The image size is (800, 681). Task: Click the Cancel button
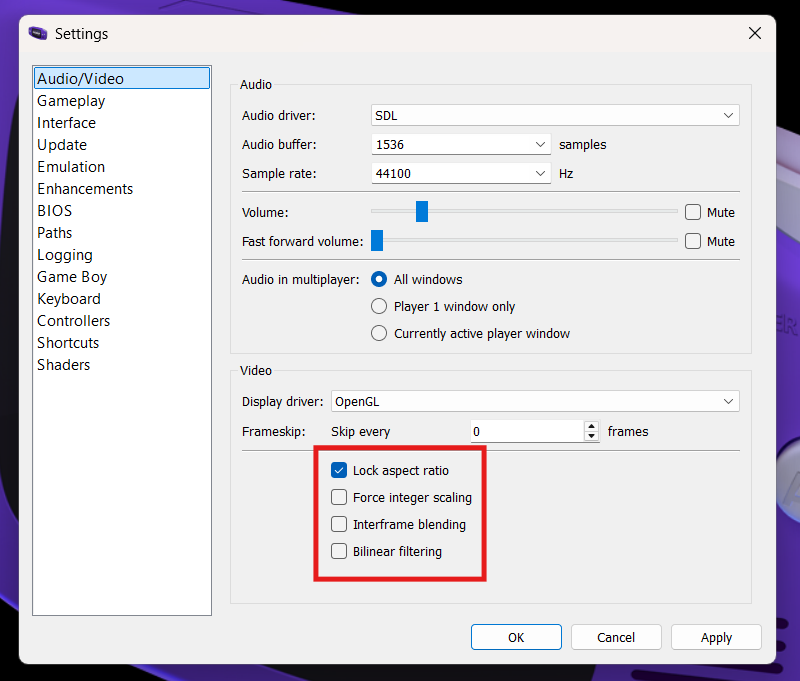click(616, 637)
